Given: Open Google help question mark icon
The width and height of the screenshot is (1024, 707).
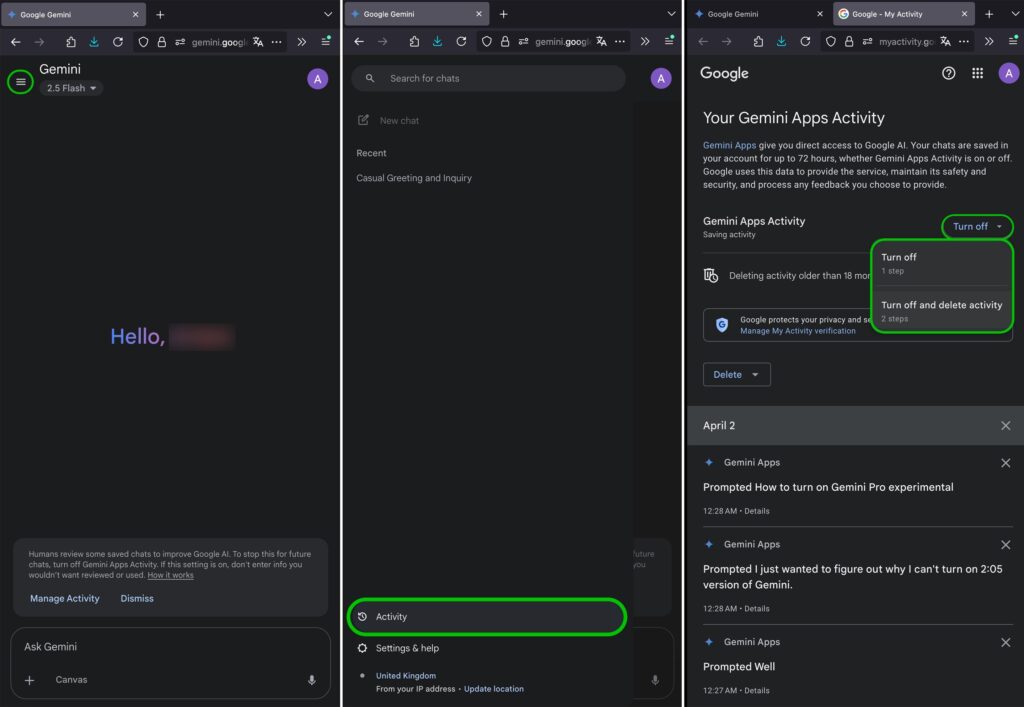Looking at the screenshot, I should 948,73.
